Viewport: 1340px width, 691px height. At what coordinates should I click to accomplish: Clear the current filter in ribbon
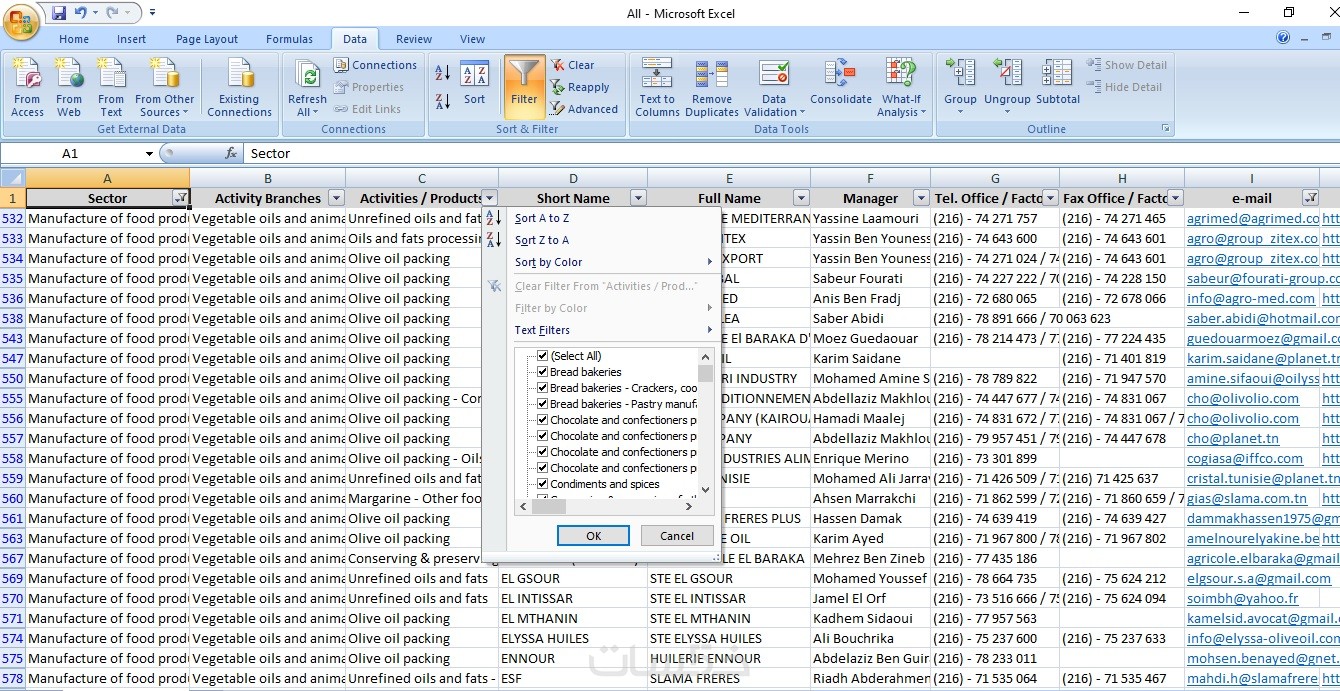coord(572,65)
